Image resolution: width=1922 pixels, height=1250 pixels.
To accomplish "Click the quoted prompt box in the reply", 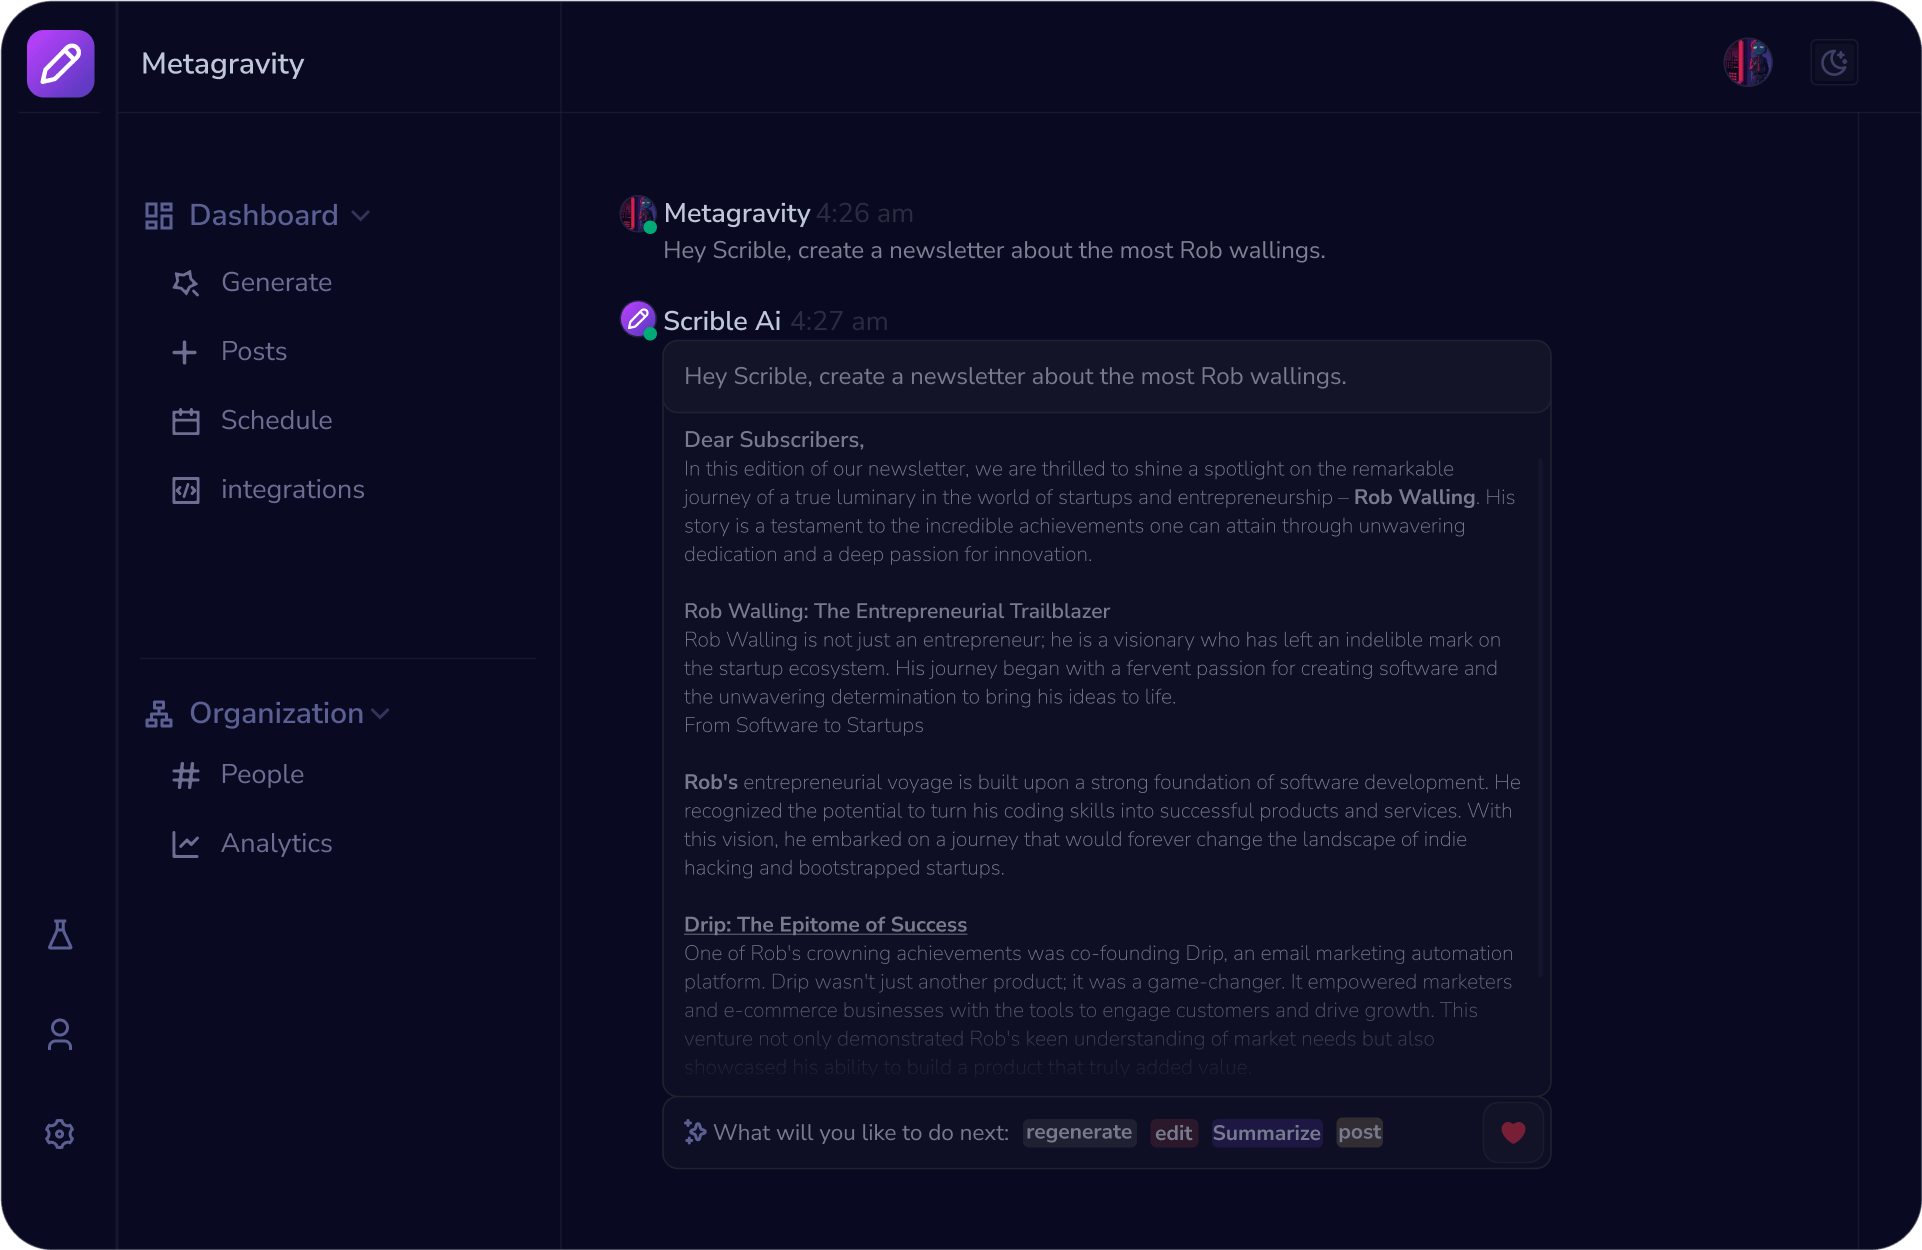I will [x=1107, y=377].
